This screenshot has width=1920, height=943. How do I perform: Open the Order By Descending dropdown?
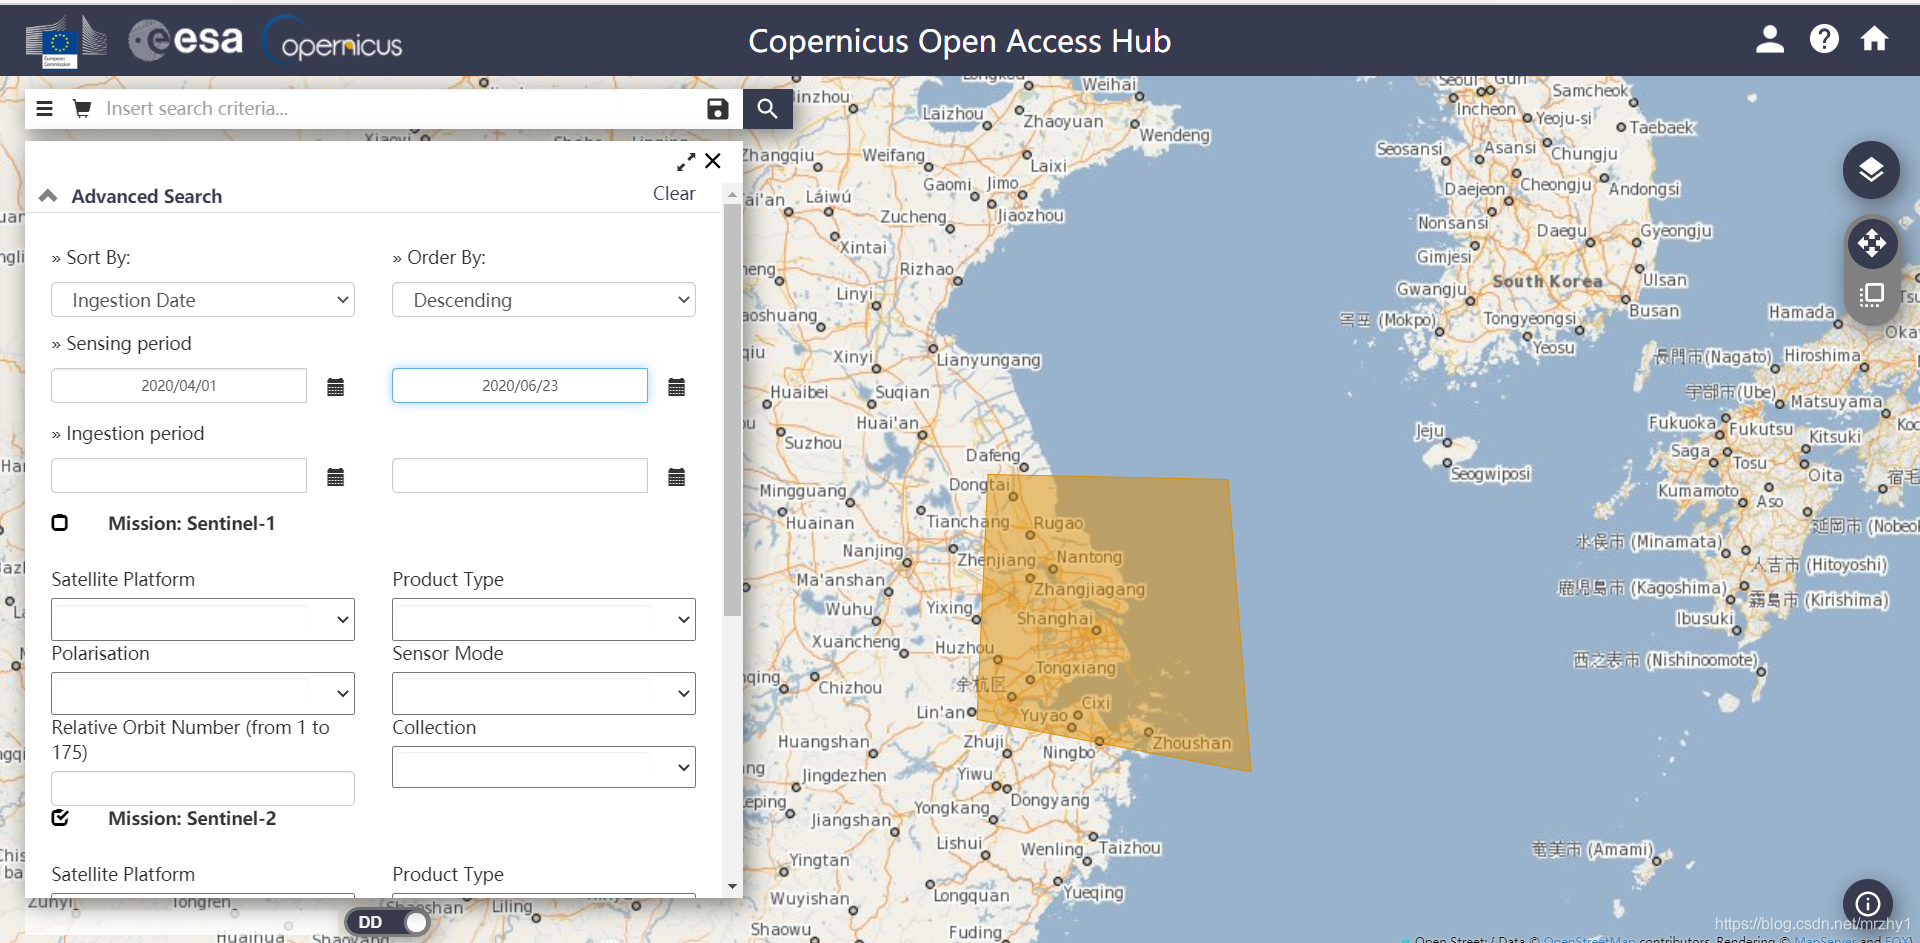pyautogui.click(x=544, y=300)
